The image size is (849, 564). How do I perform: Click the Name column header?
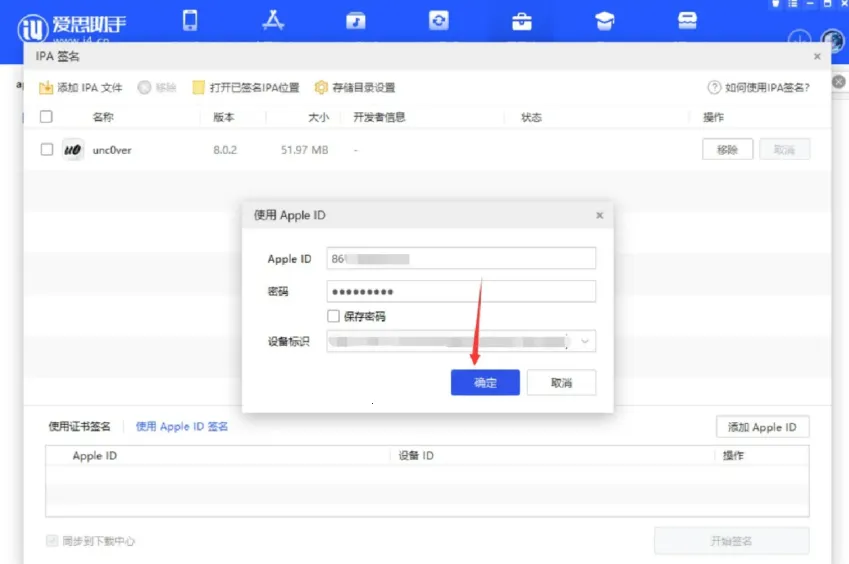coord(103,117)
